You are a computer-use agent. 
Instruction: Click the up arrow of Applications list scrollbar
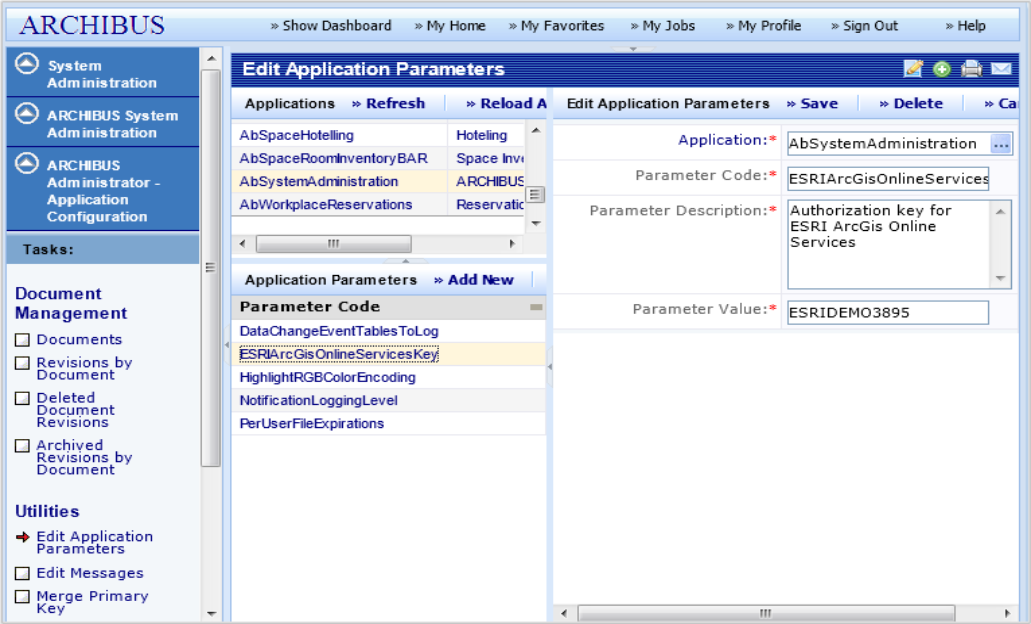536,130
